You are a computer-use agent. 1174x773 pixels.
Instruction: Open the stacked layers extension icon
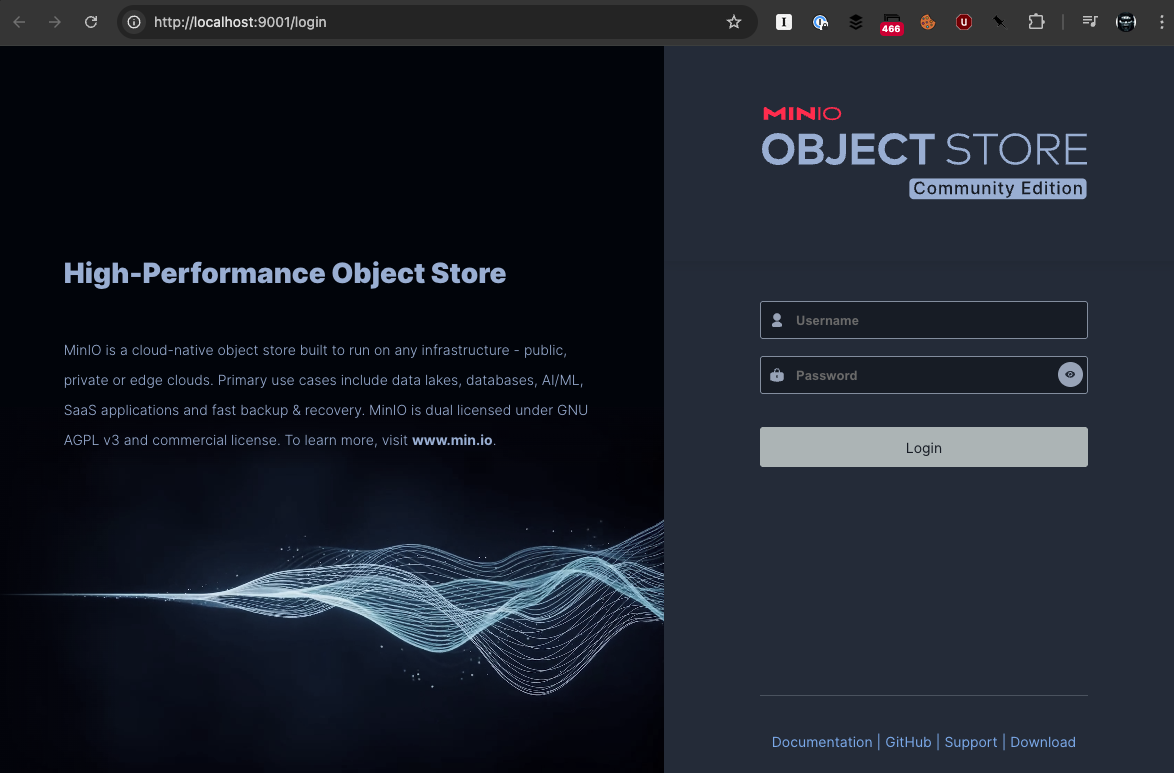856,22
